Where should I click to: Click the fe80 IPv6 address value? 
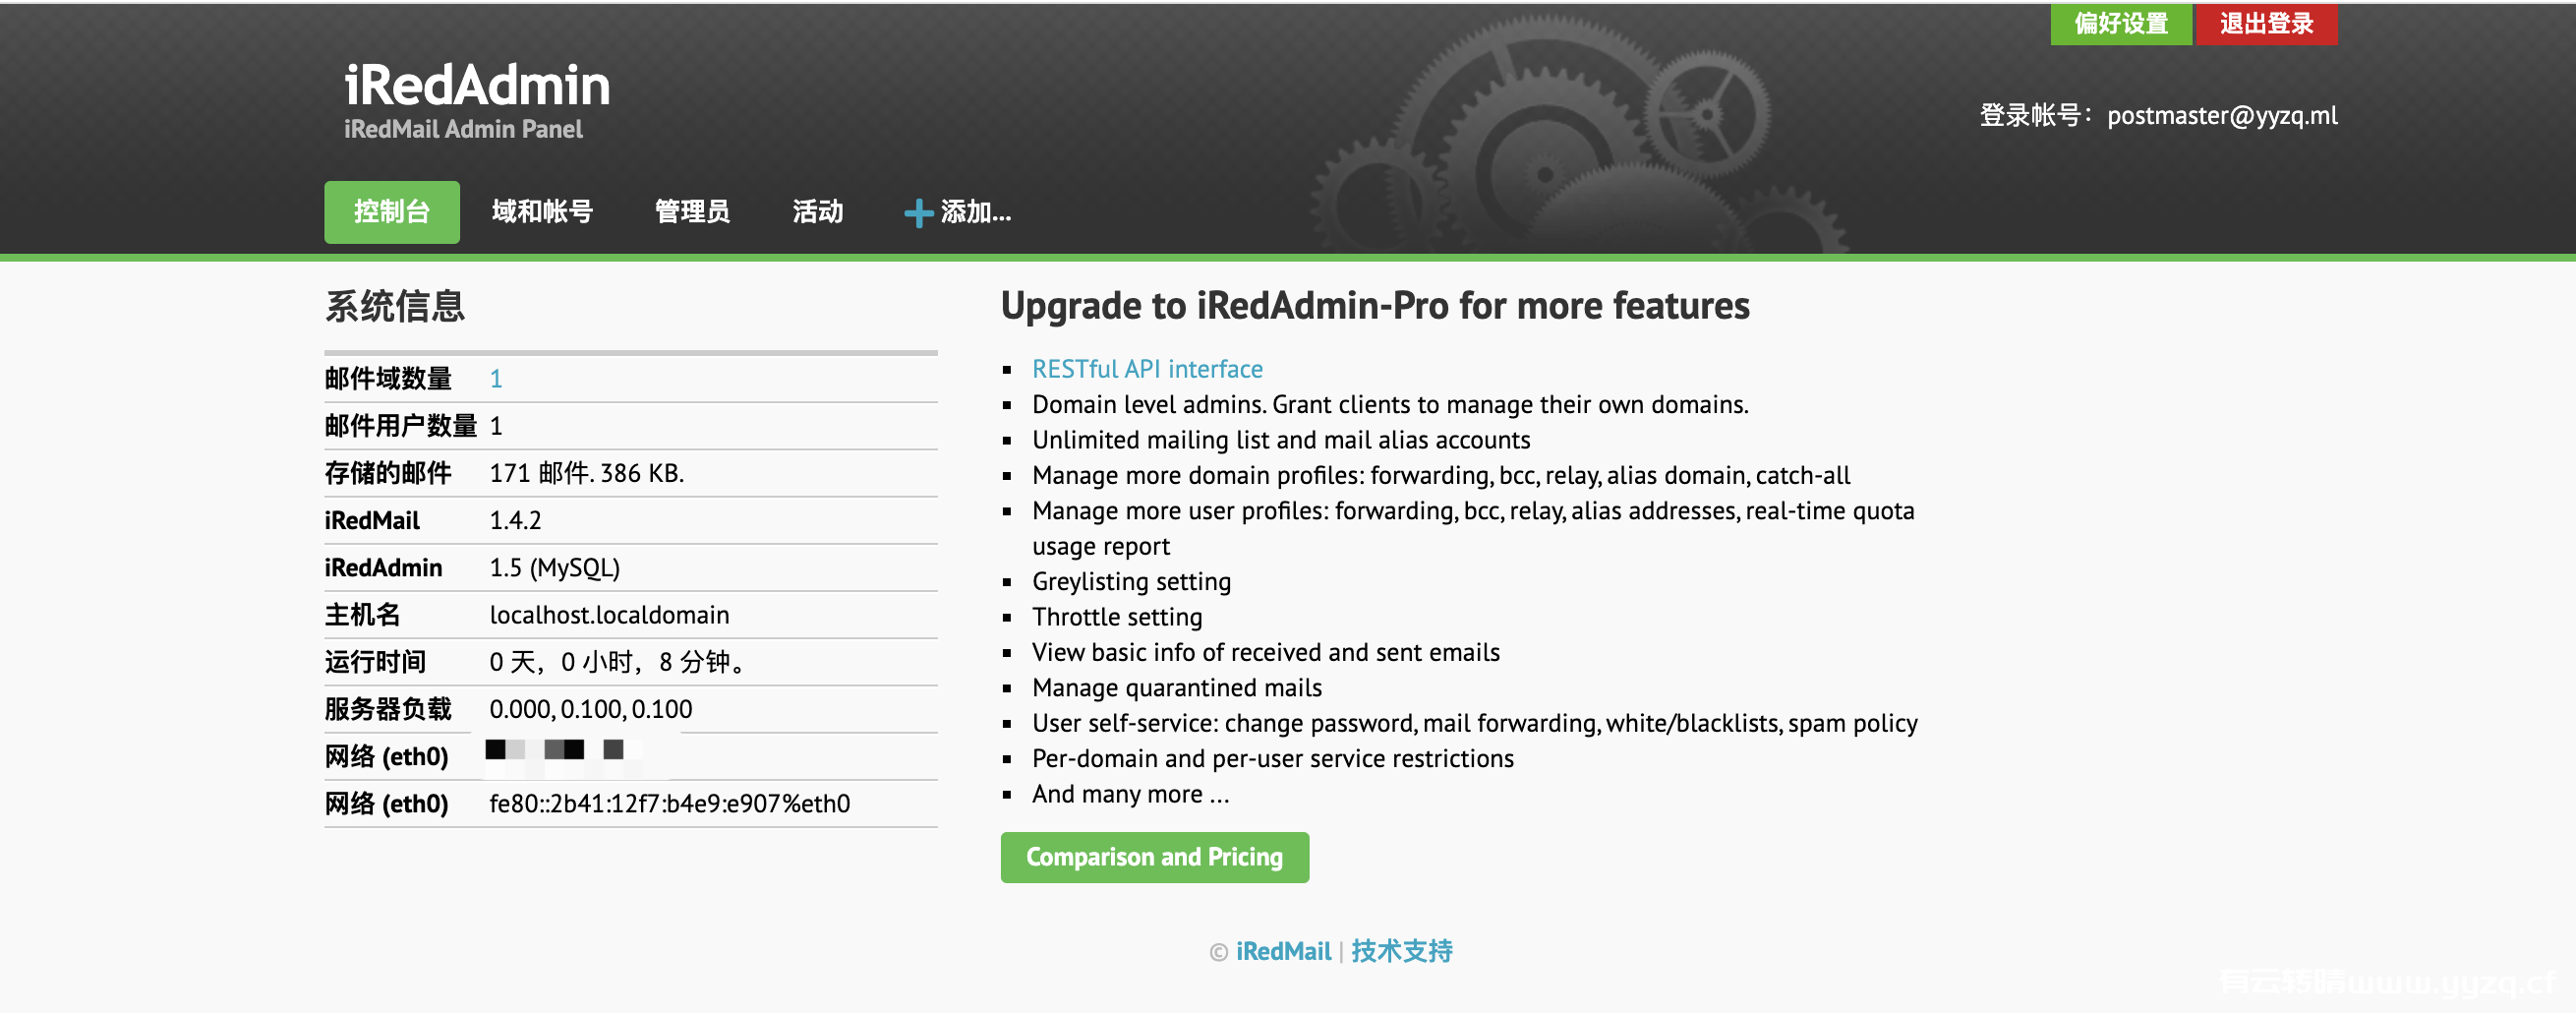tap(669, 804)
